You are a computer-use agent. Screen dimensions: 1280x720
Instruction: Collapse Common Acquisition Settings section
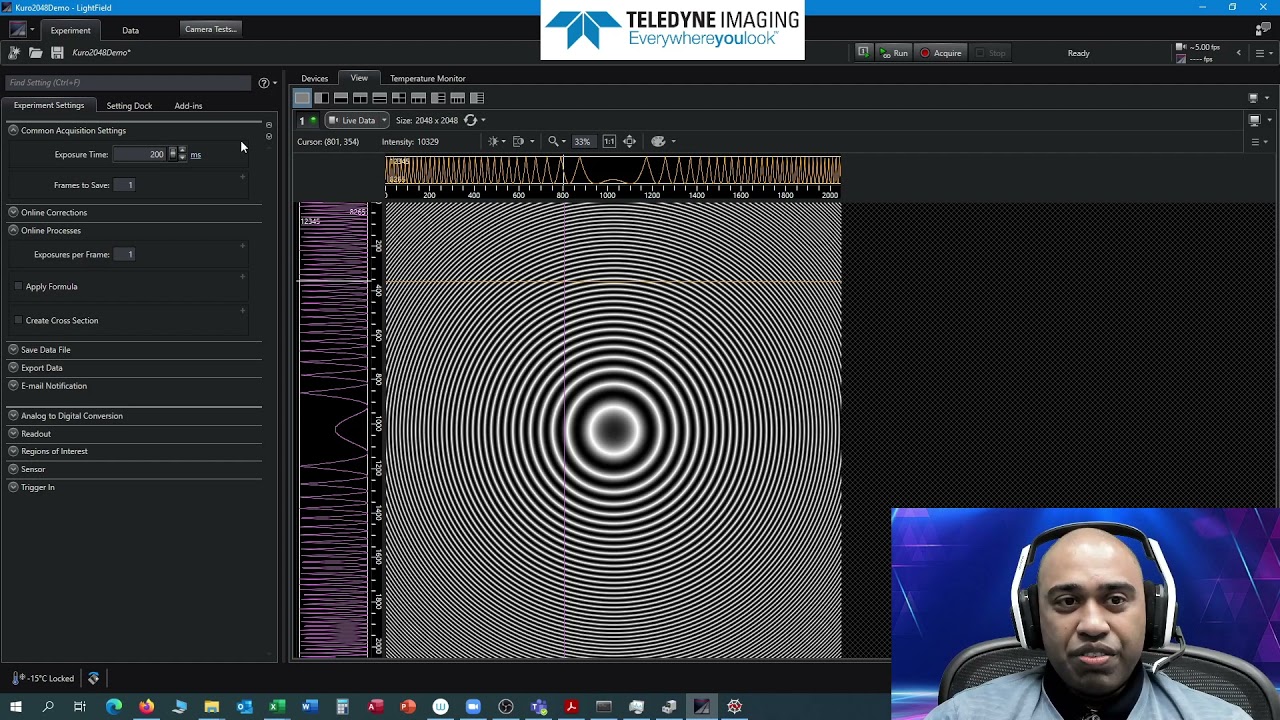coord(13,130)
